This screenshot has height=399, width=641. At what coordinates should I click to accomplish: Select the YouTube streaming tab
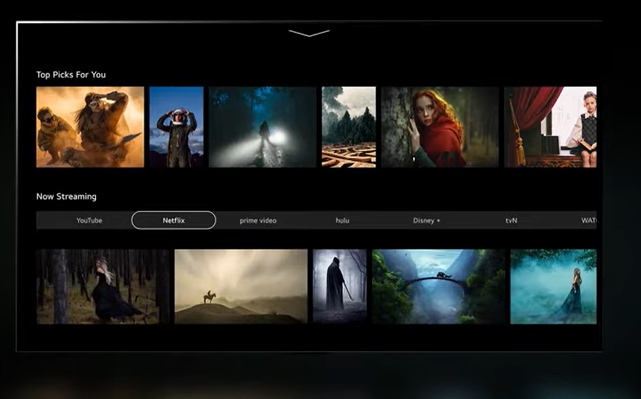pyautogui.click(x=89, y=220)
